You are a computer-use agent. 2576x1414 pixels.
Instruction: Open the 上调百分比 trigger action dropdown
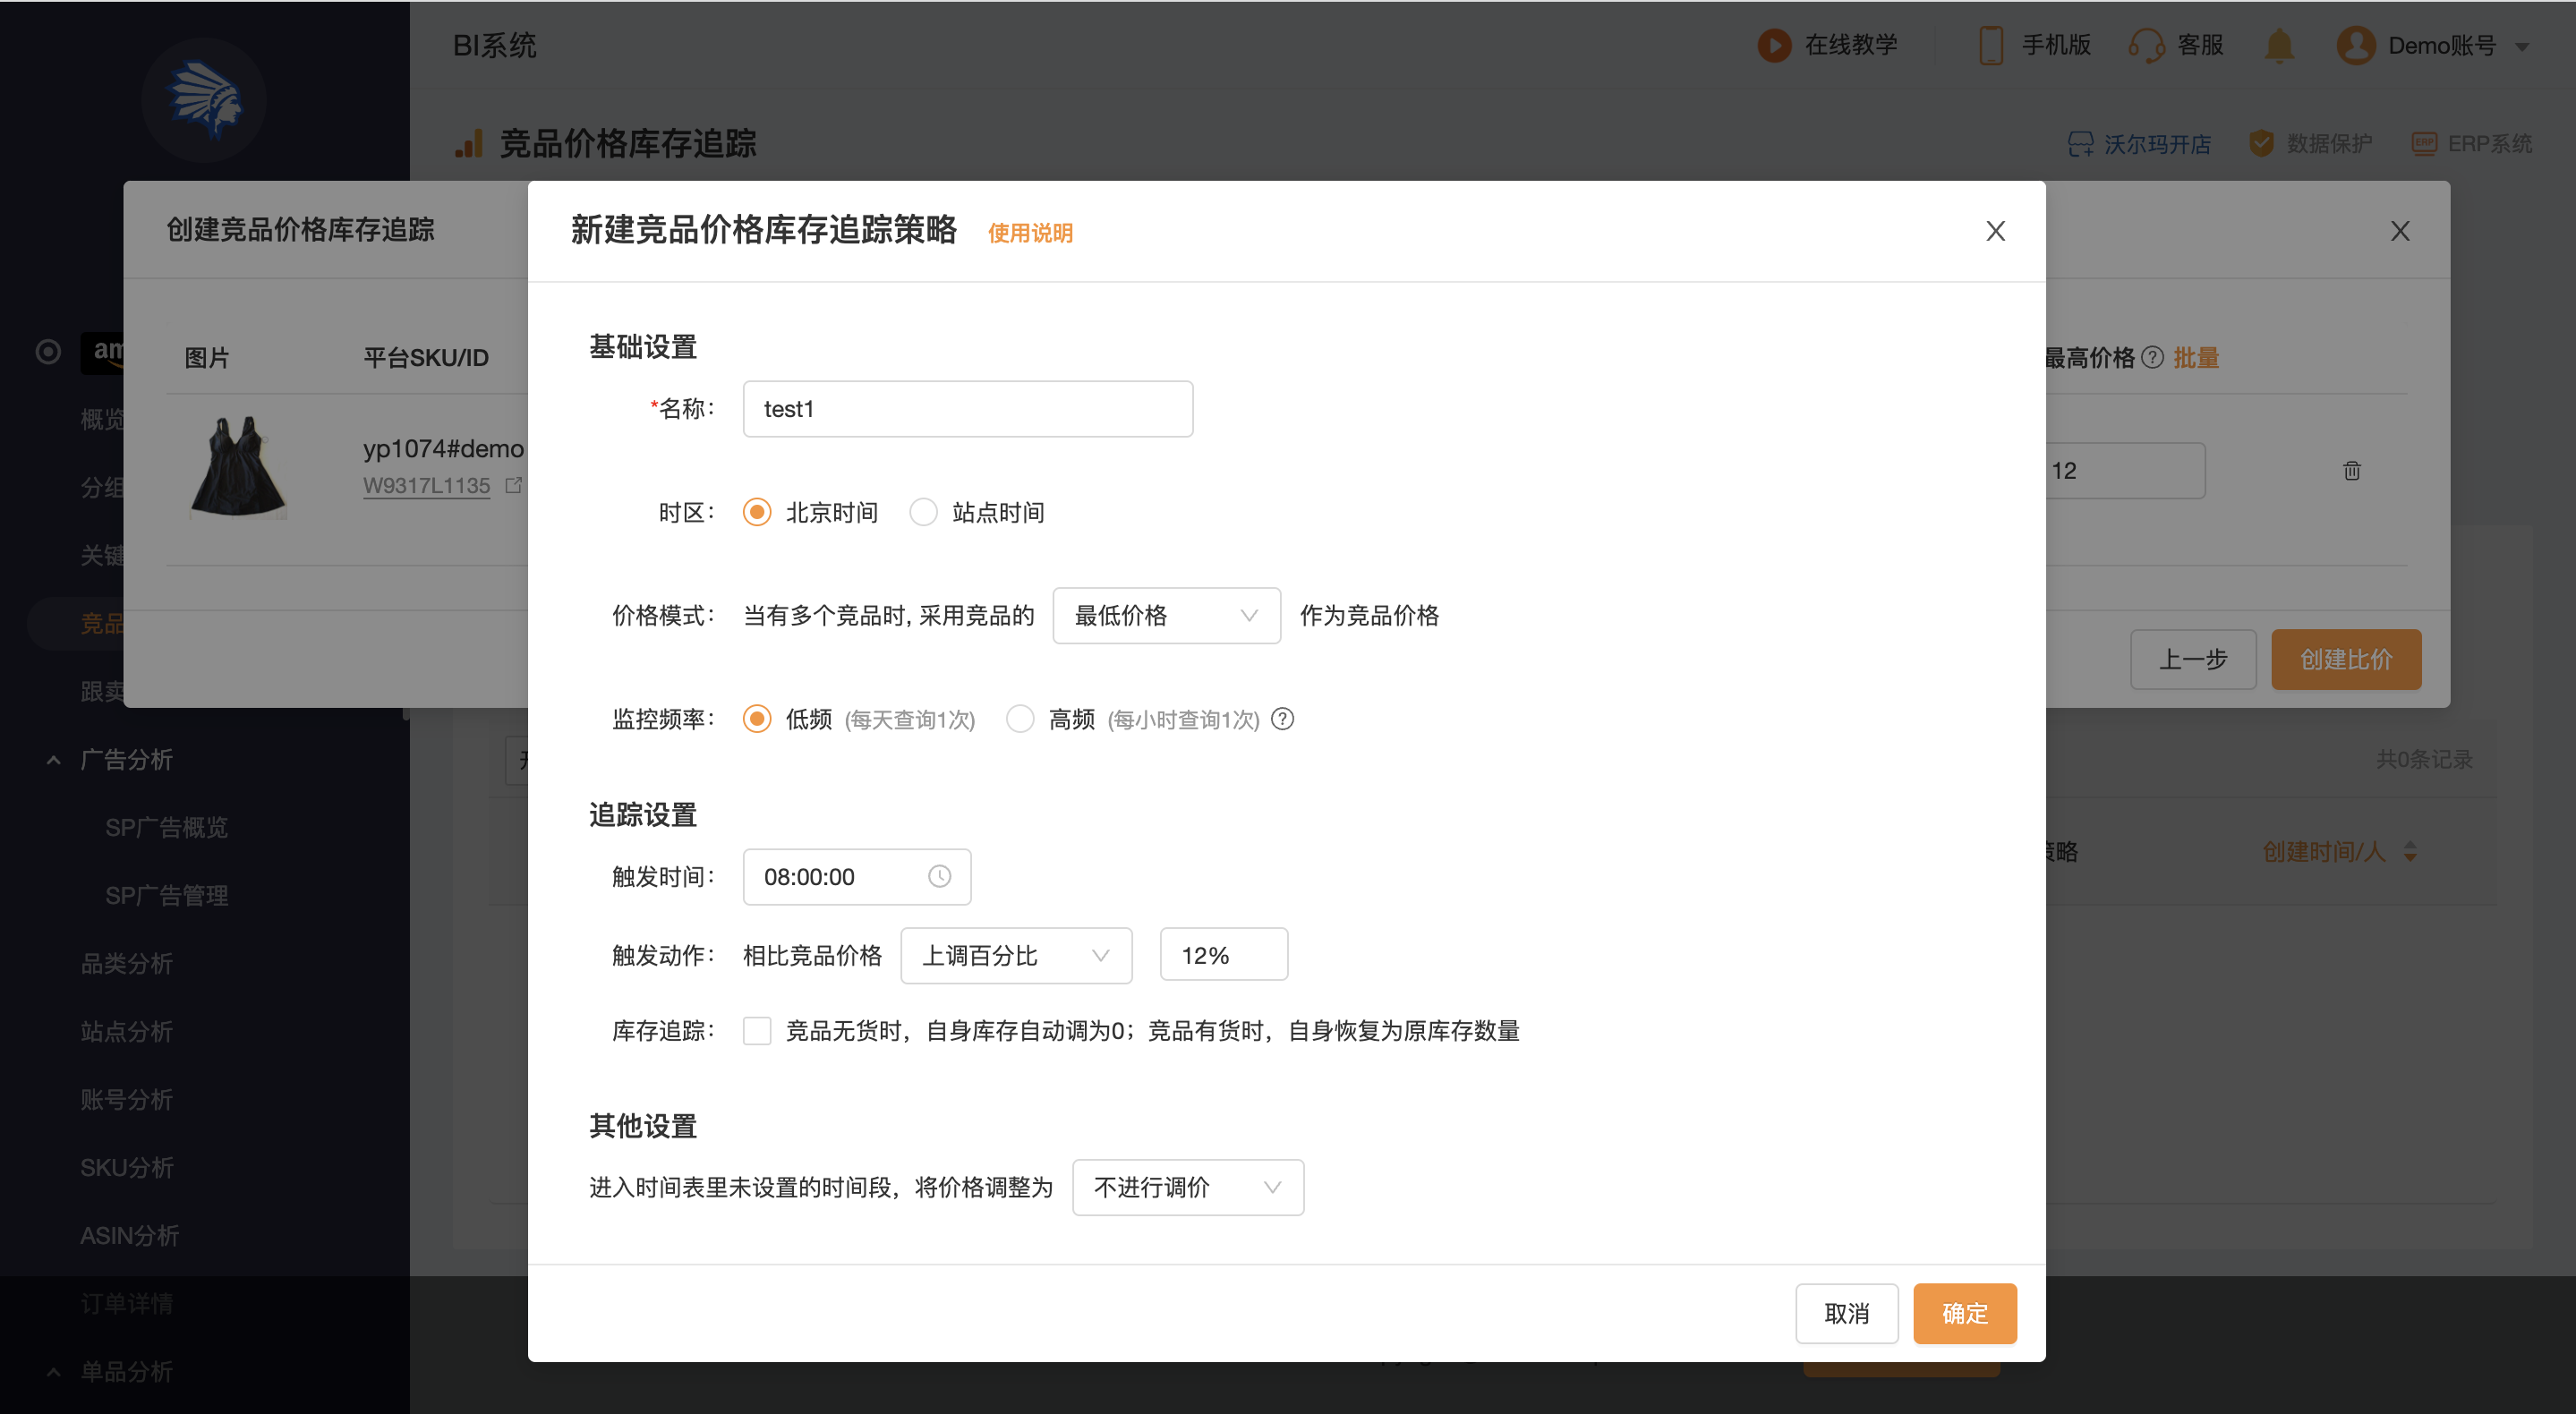coord(1015,955)
